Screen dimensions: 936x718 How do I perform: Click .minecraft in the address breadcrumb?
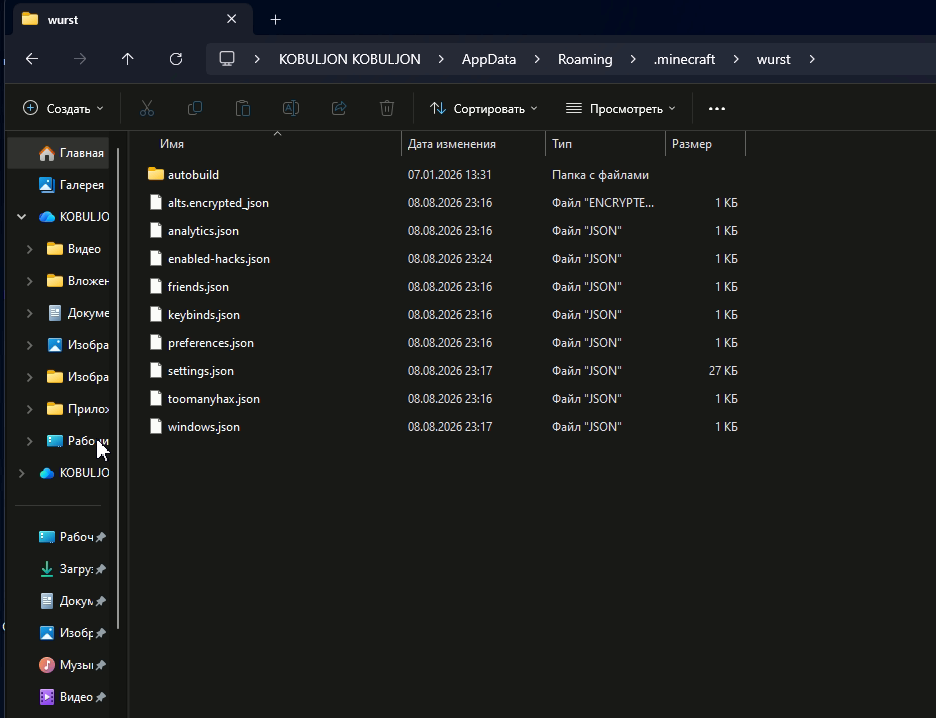(x=684, y=59)
